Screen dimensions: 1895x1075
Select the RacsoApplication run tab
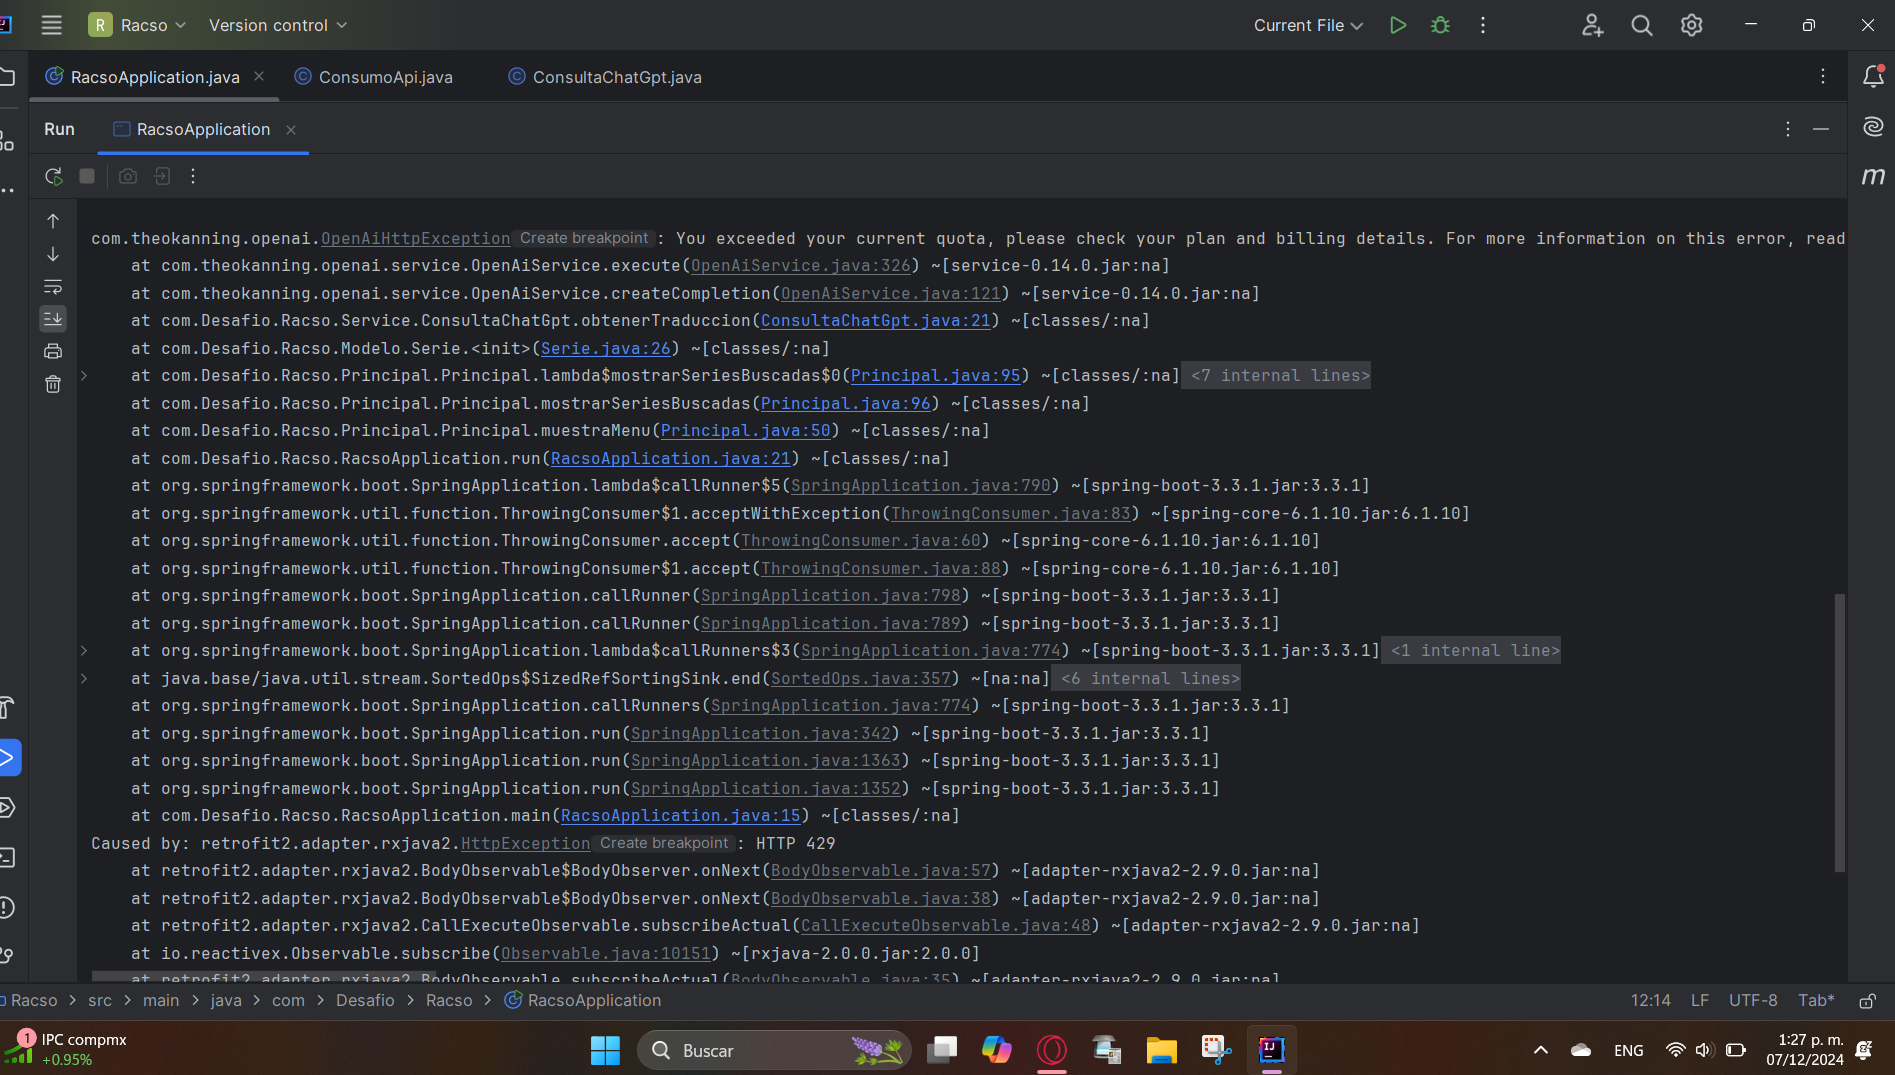point(203,129)
